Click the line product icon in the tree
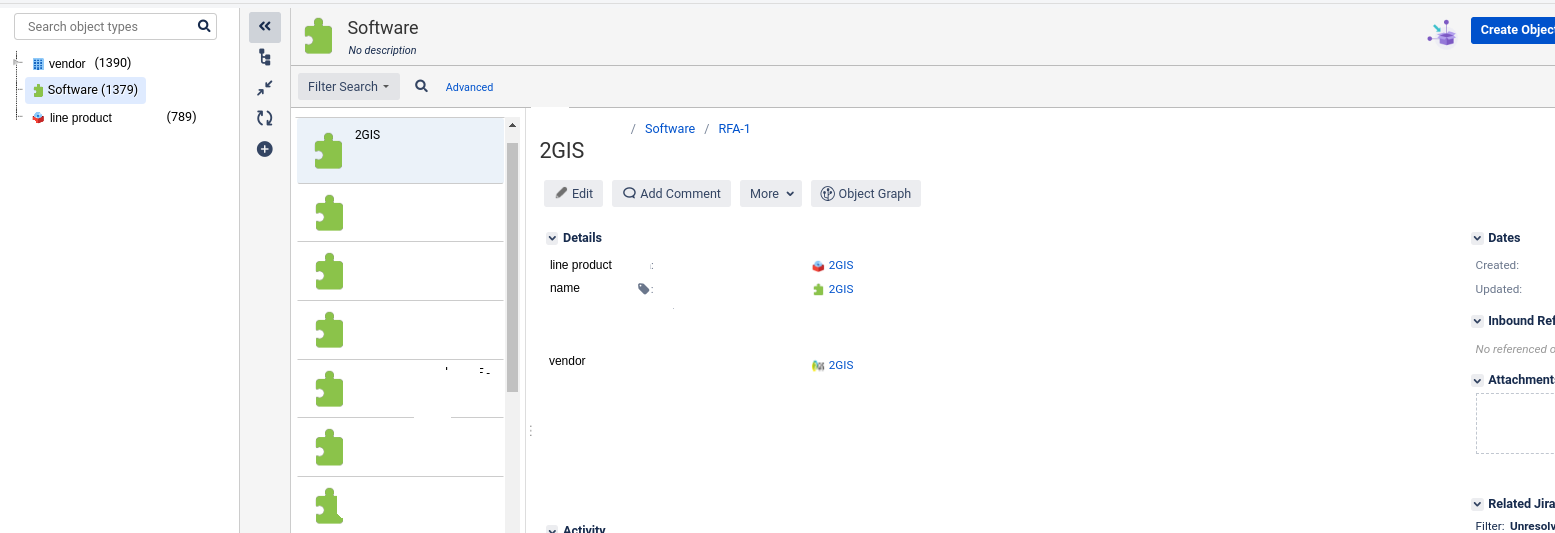1555x533 pixels. point(39,117)
